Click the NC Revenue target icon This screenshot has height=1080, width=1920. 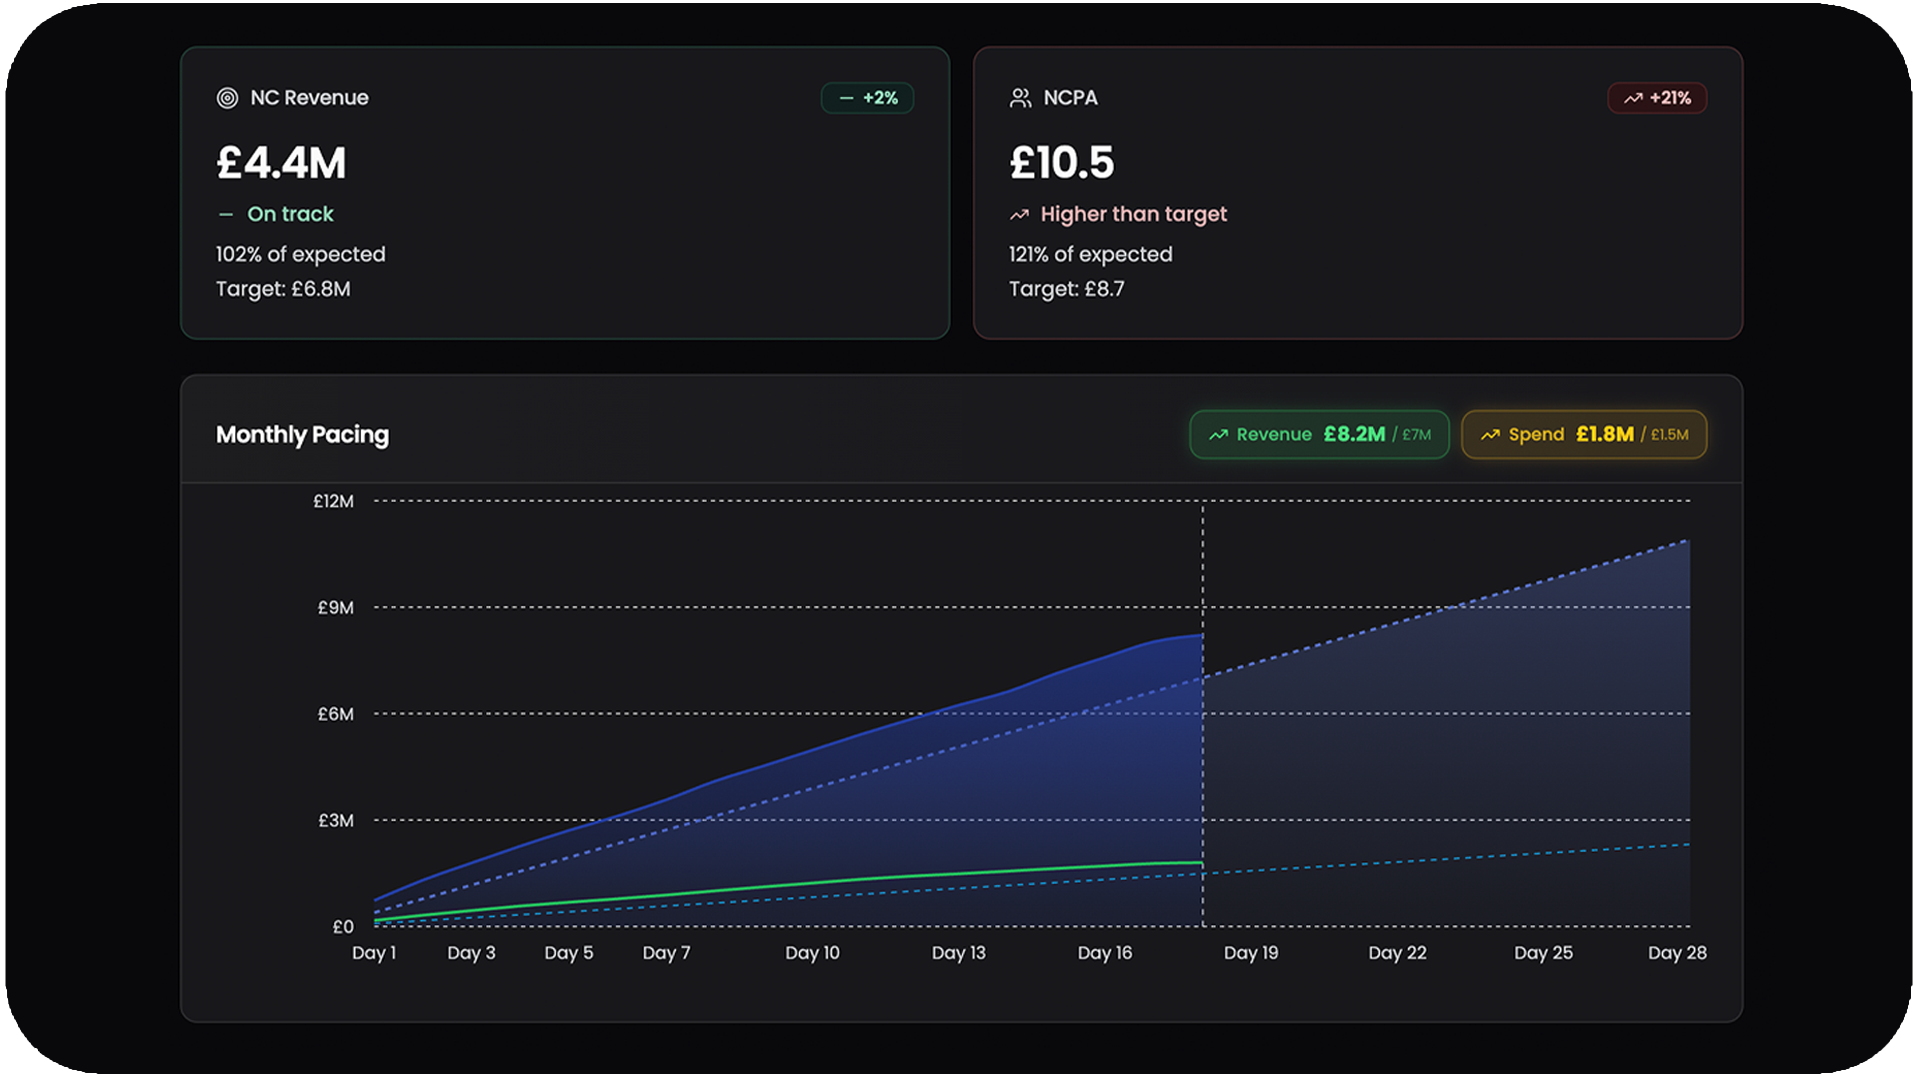[x=227, y=98]
